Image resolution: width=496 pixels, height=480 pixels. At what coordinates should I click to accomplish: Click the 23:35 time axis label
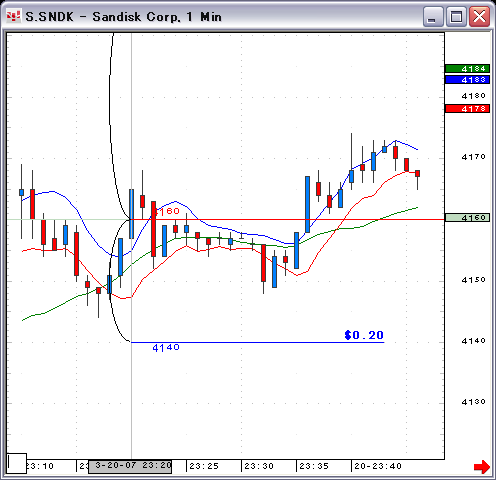[x=314, y=466]
